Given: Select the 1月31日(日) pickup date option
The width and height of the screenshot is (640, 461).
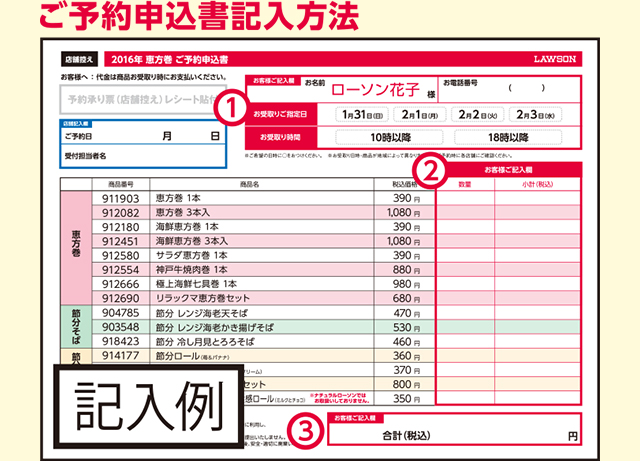Looking at the screenshot, I should click(x=362, y=115).
